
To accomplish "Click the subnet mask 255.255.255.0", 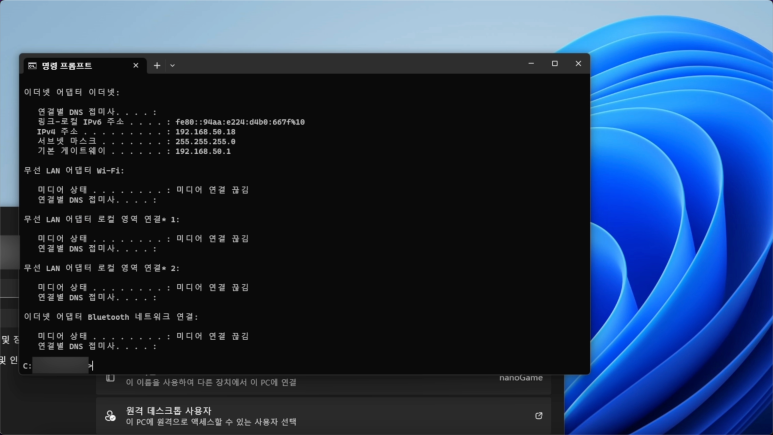I will pyautogui.click(x=205, y=142).
